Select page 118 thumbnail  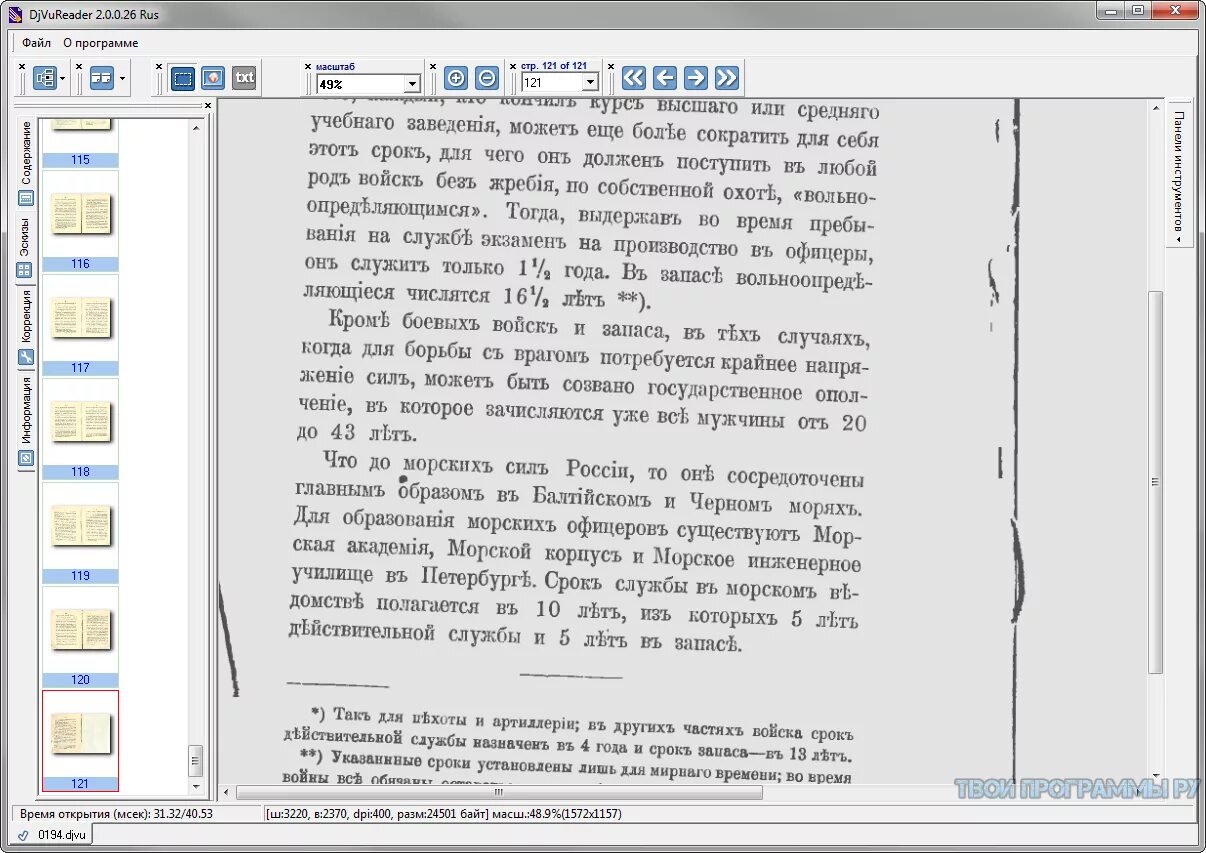tap(80, 428)
